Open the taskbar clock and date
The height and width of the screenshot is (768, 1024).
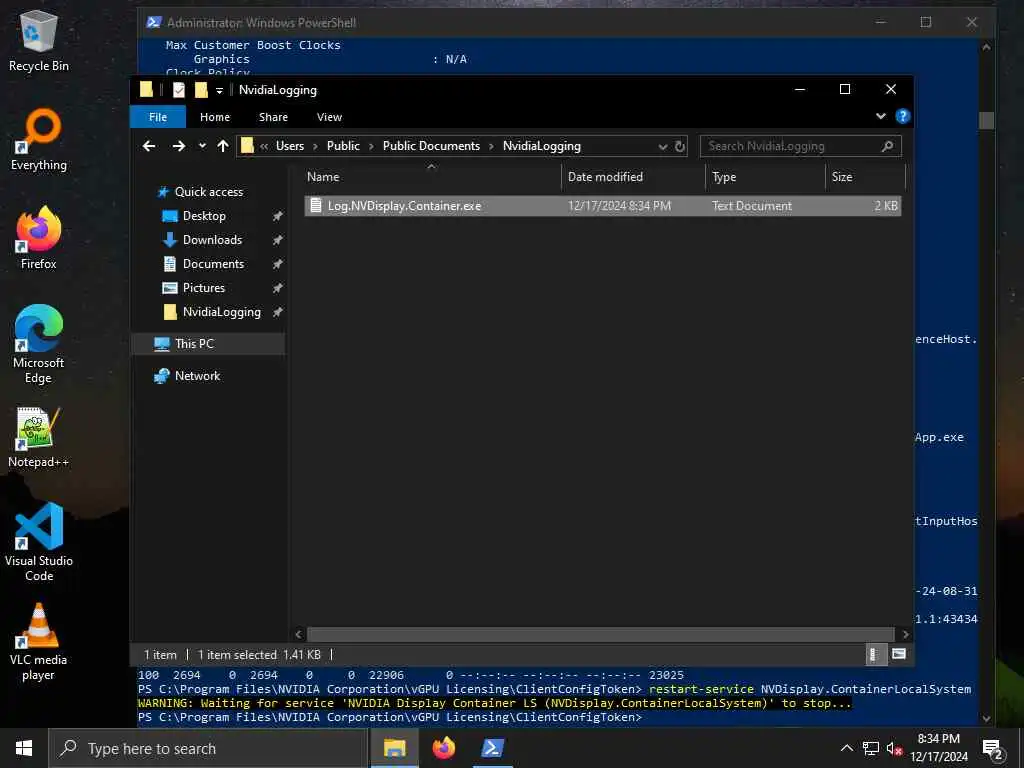tap(938, 748)
